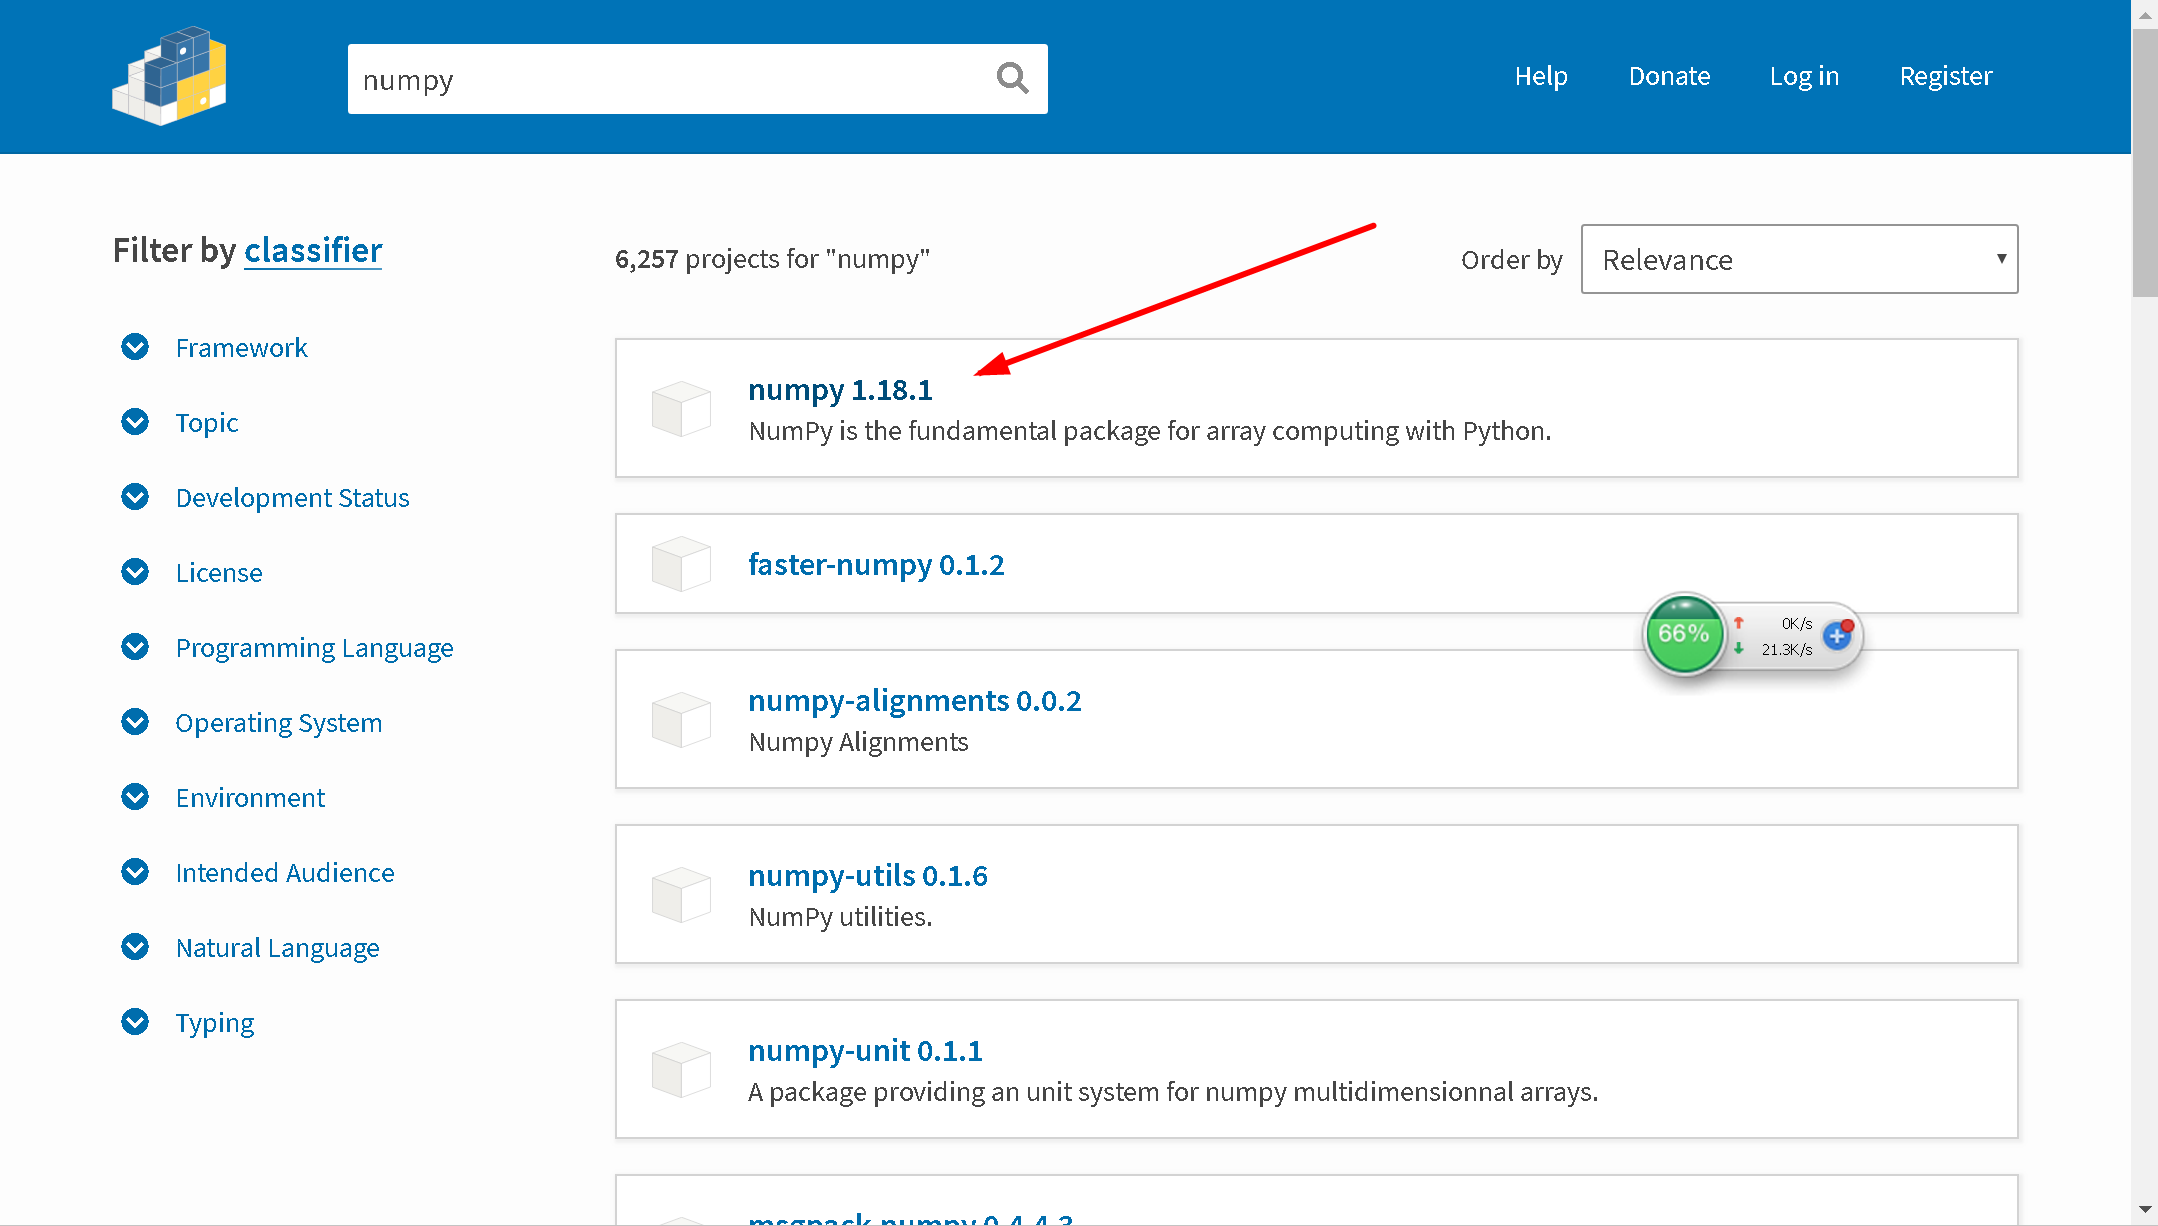Go to the Donate page

click(x=1669, y=76)
